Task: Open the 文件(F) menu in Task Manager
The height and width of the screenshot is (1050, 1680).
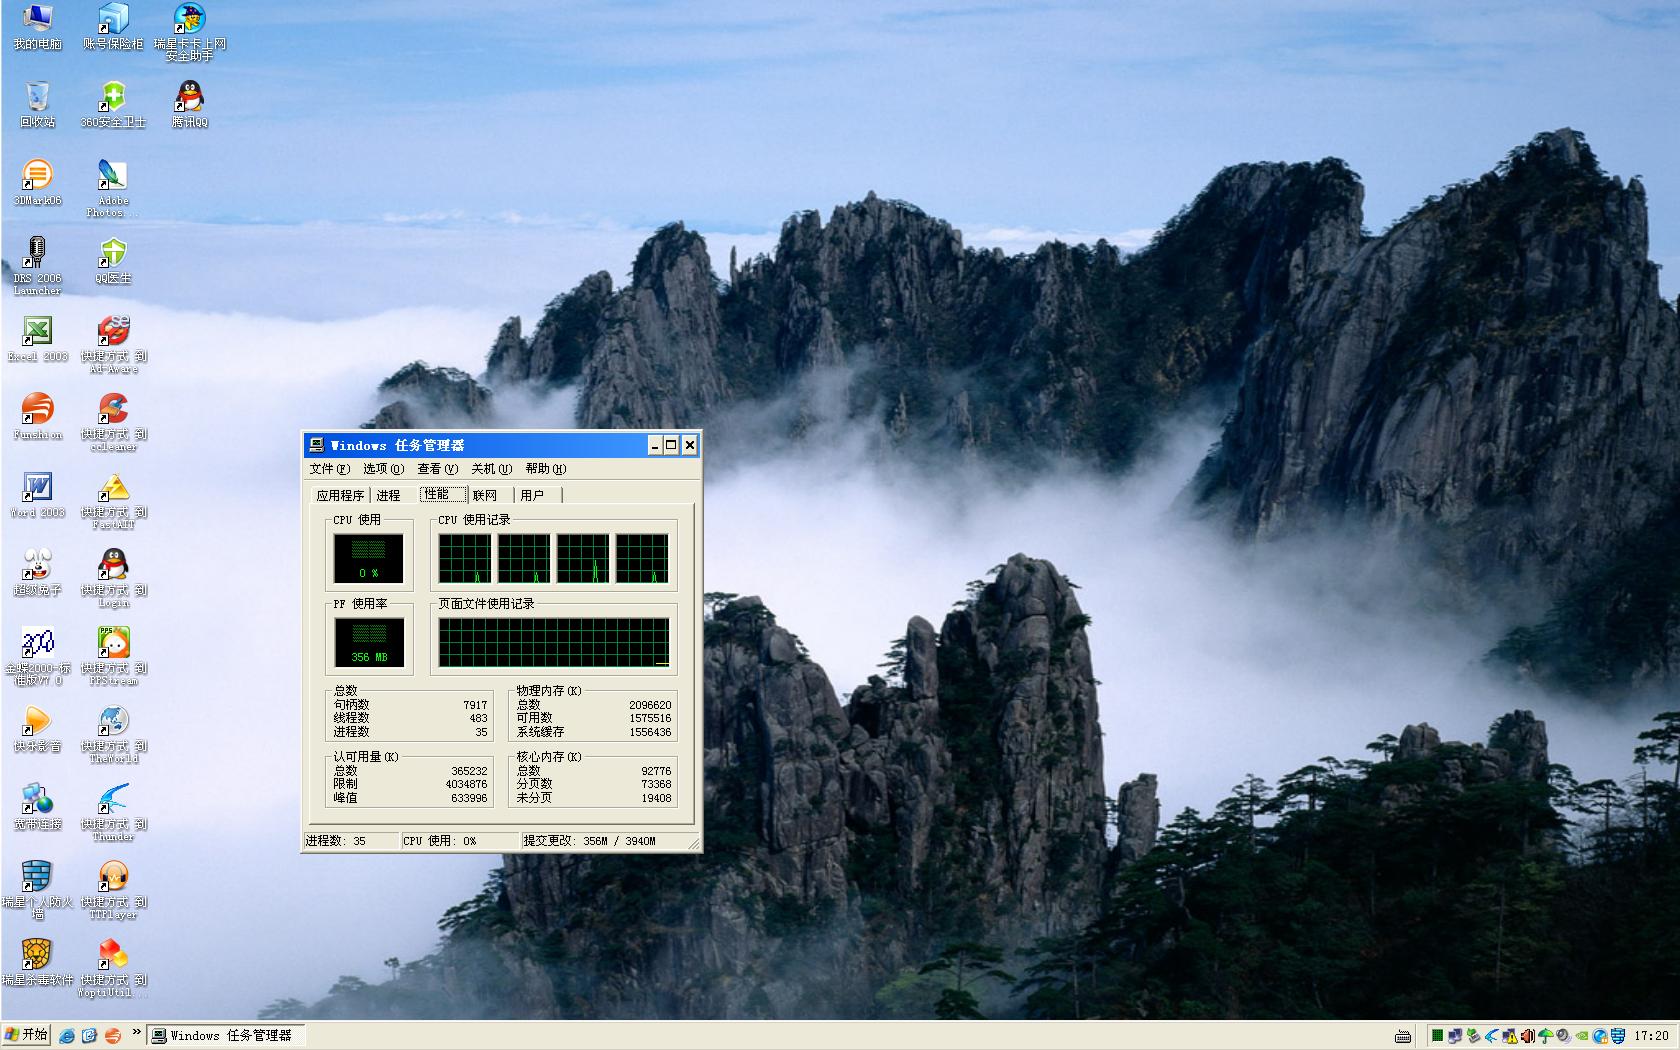Action: [329, 469]
